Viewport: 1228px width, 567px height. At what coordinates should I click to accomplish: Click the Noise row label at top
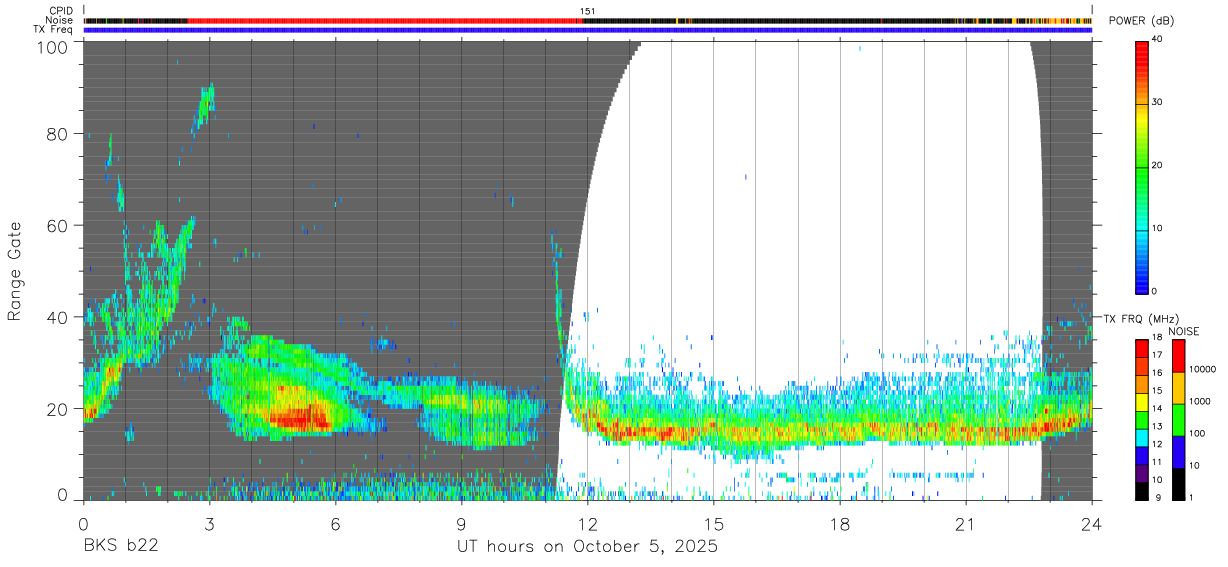[x=59, y=20]
